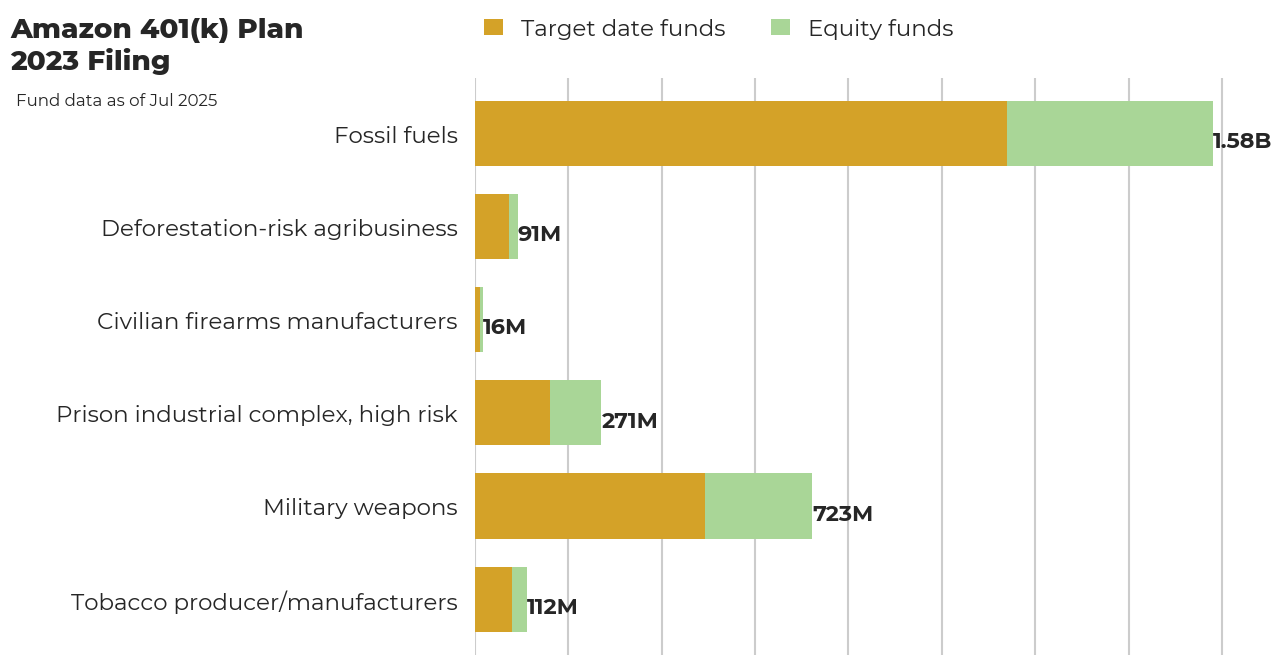Click the Fossil fuels category label
The height and width of the screenshot is (665, 1282).
click(396, 135)
